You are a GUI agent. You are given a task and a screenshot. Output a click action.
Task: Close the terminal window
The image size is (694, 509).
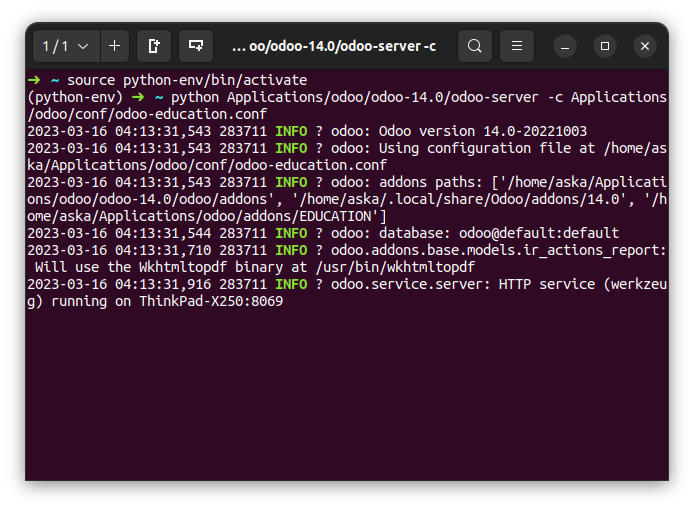coord(645,46)
